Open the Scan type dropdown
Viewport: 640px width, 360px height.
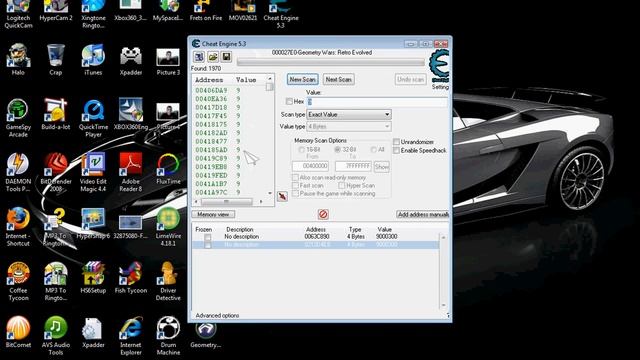click(349, 115)
